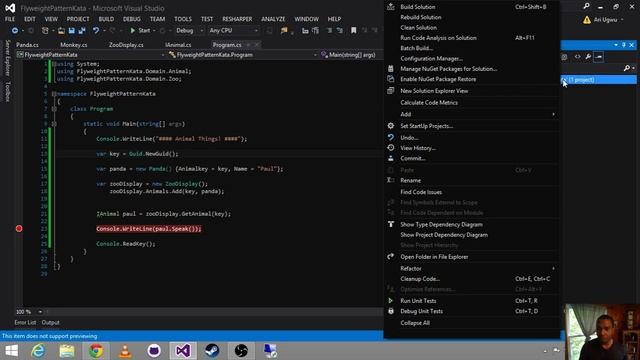Pin the Solution Explorer panel

tap(624, 45)
